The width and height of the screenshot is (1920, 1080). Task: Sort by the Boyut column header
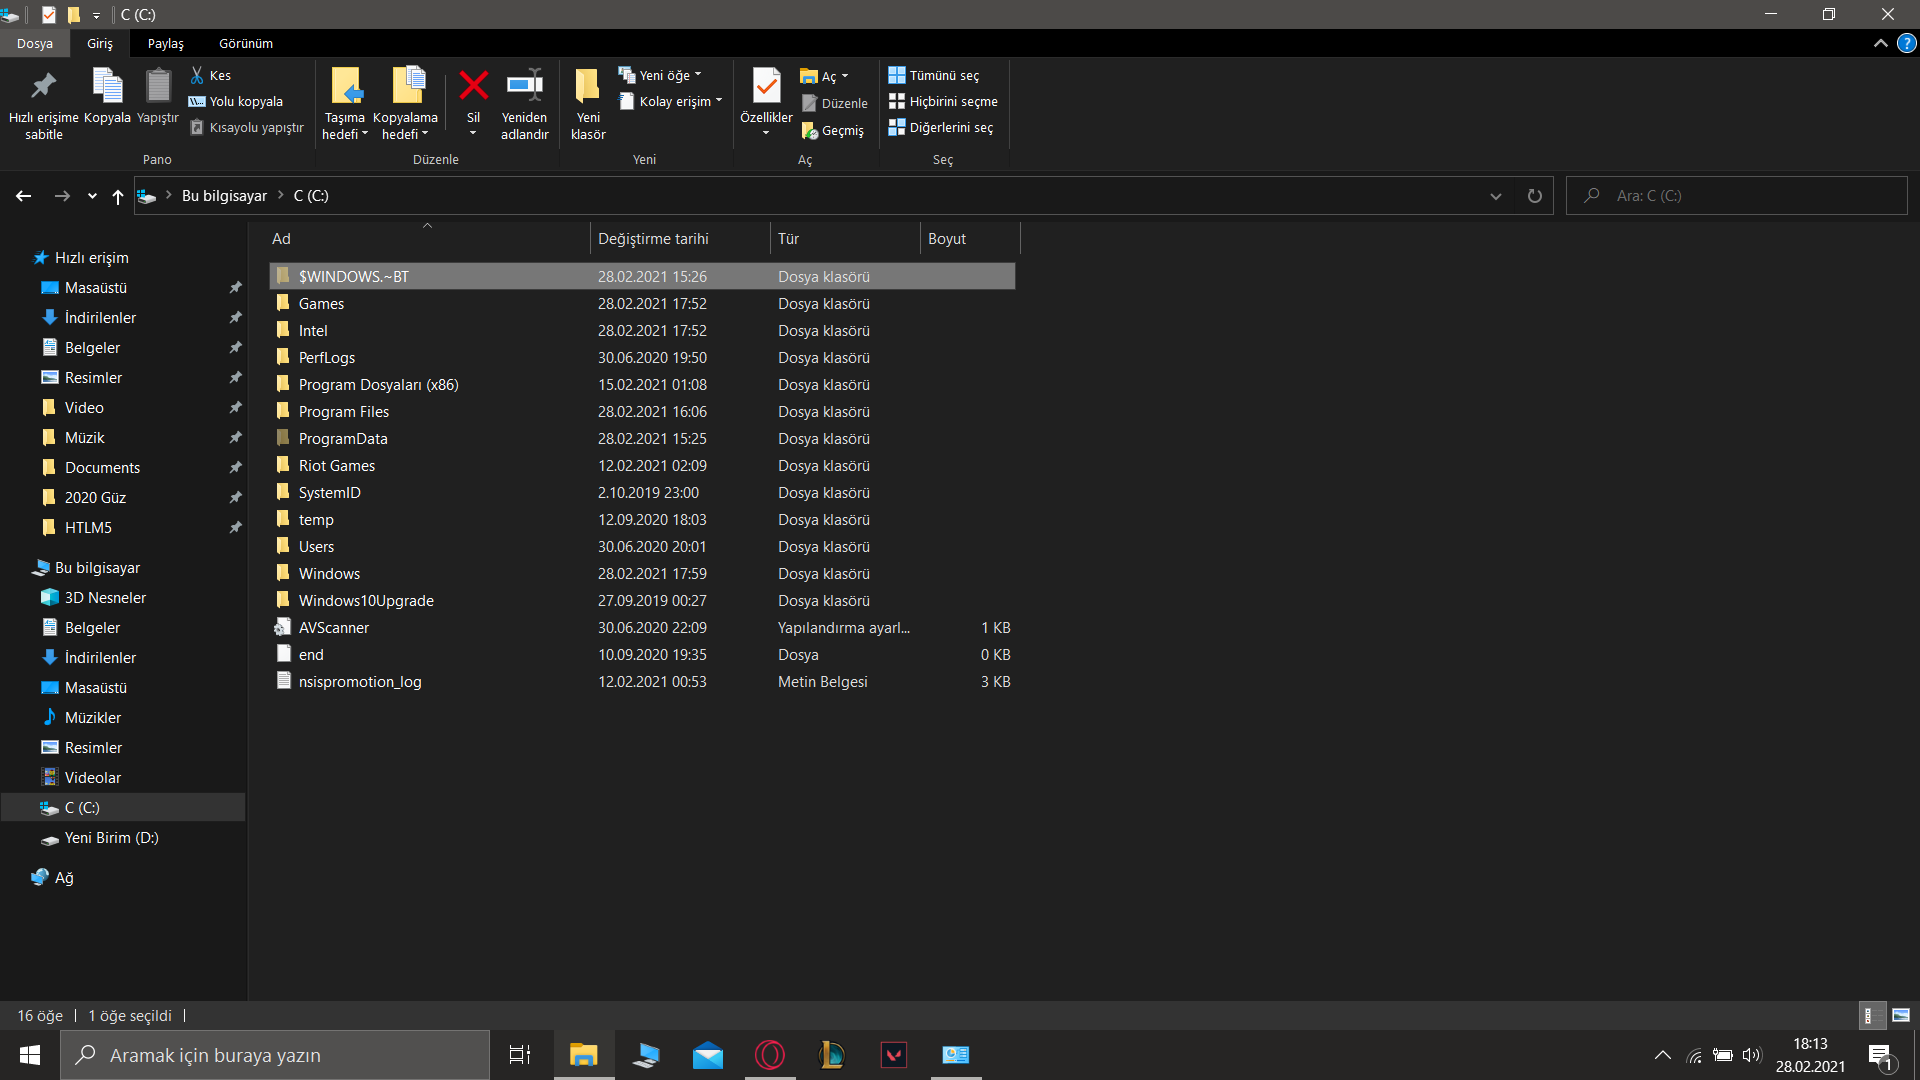click(970, 238)
